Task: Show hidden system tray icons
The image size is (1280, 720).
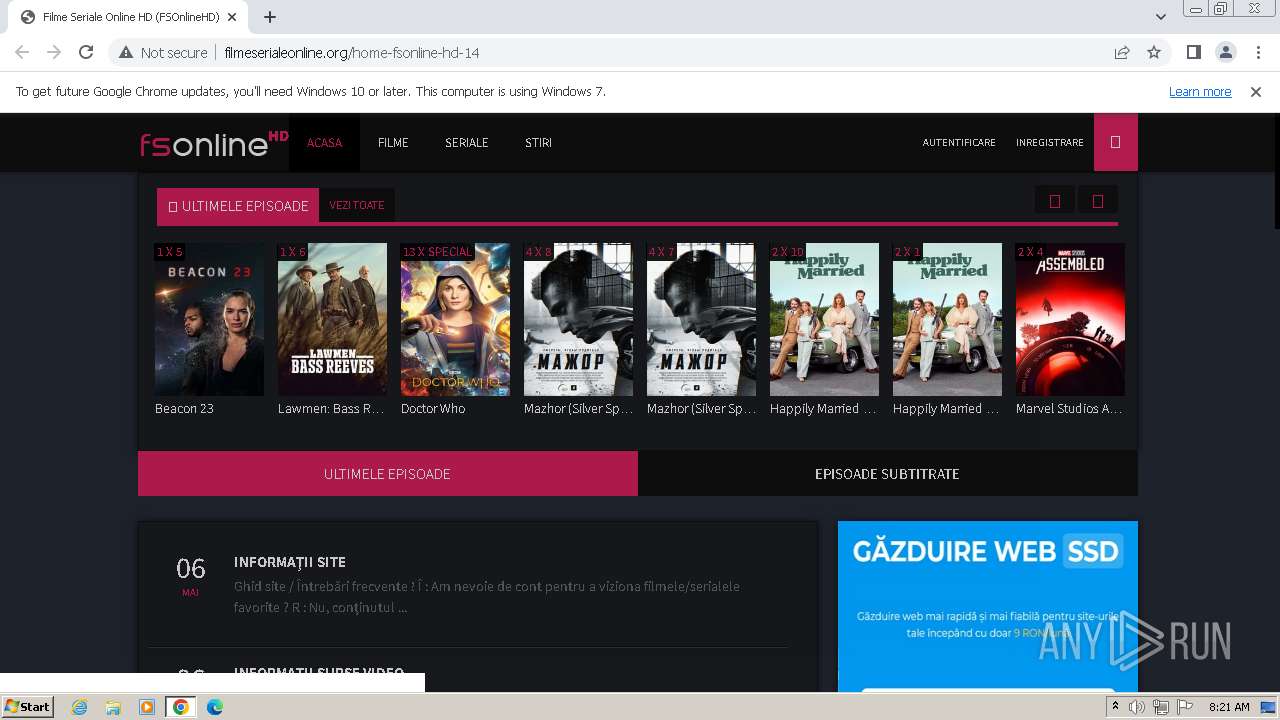Action: tap(1115, 707)
